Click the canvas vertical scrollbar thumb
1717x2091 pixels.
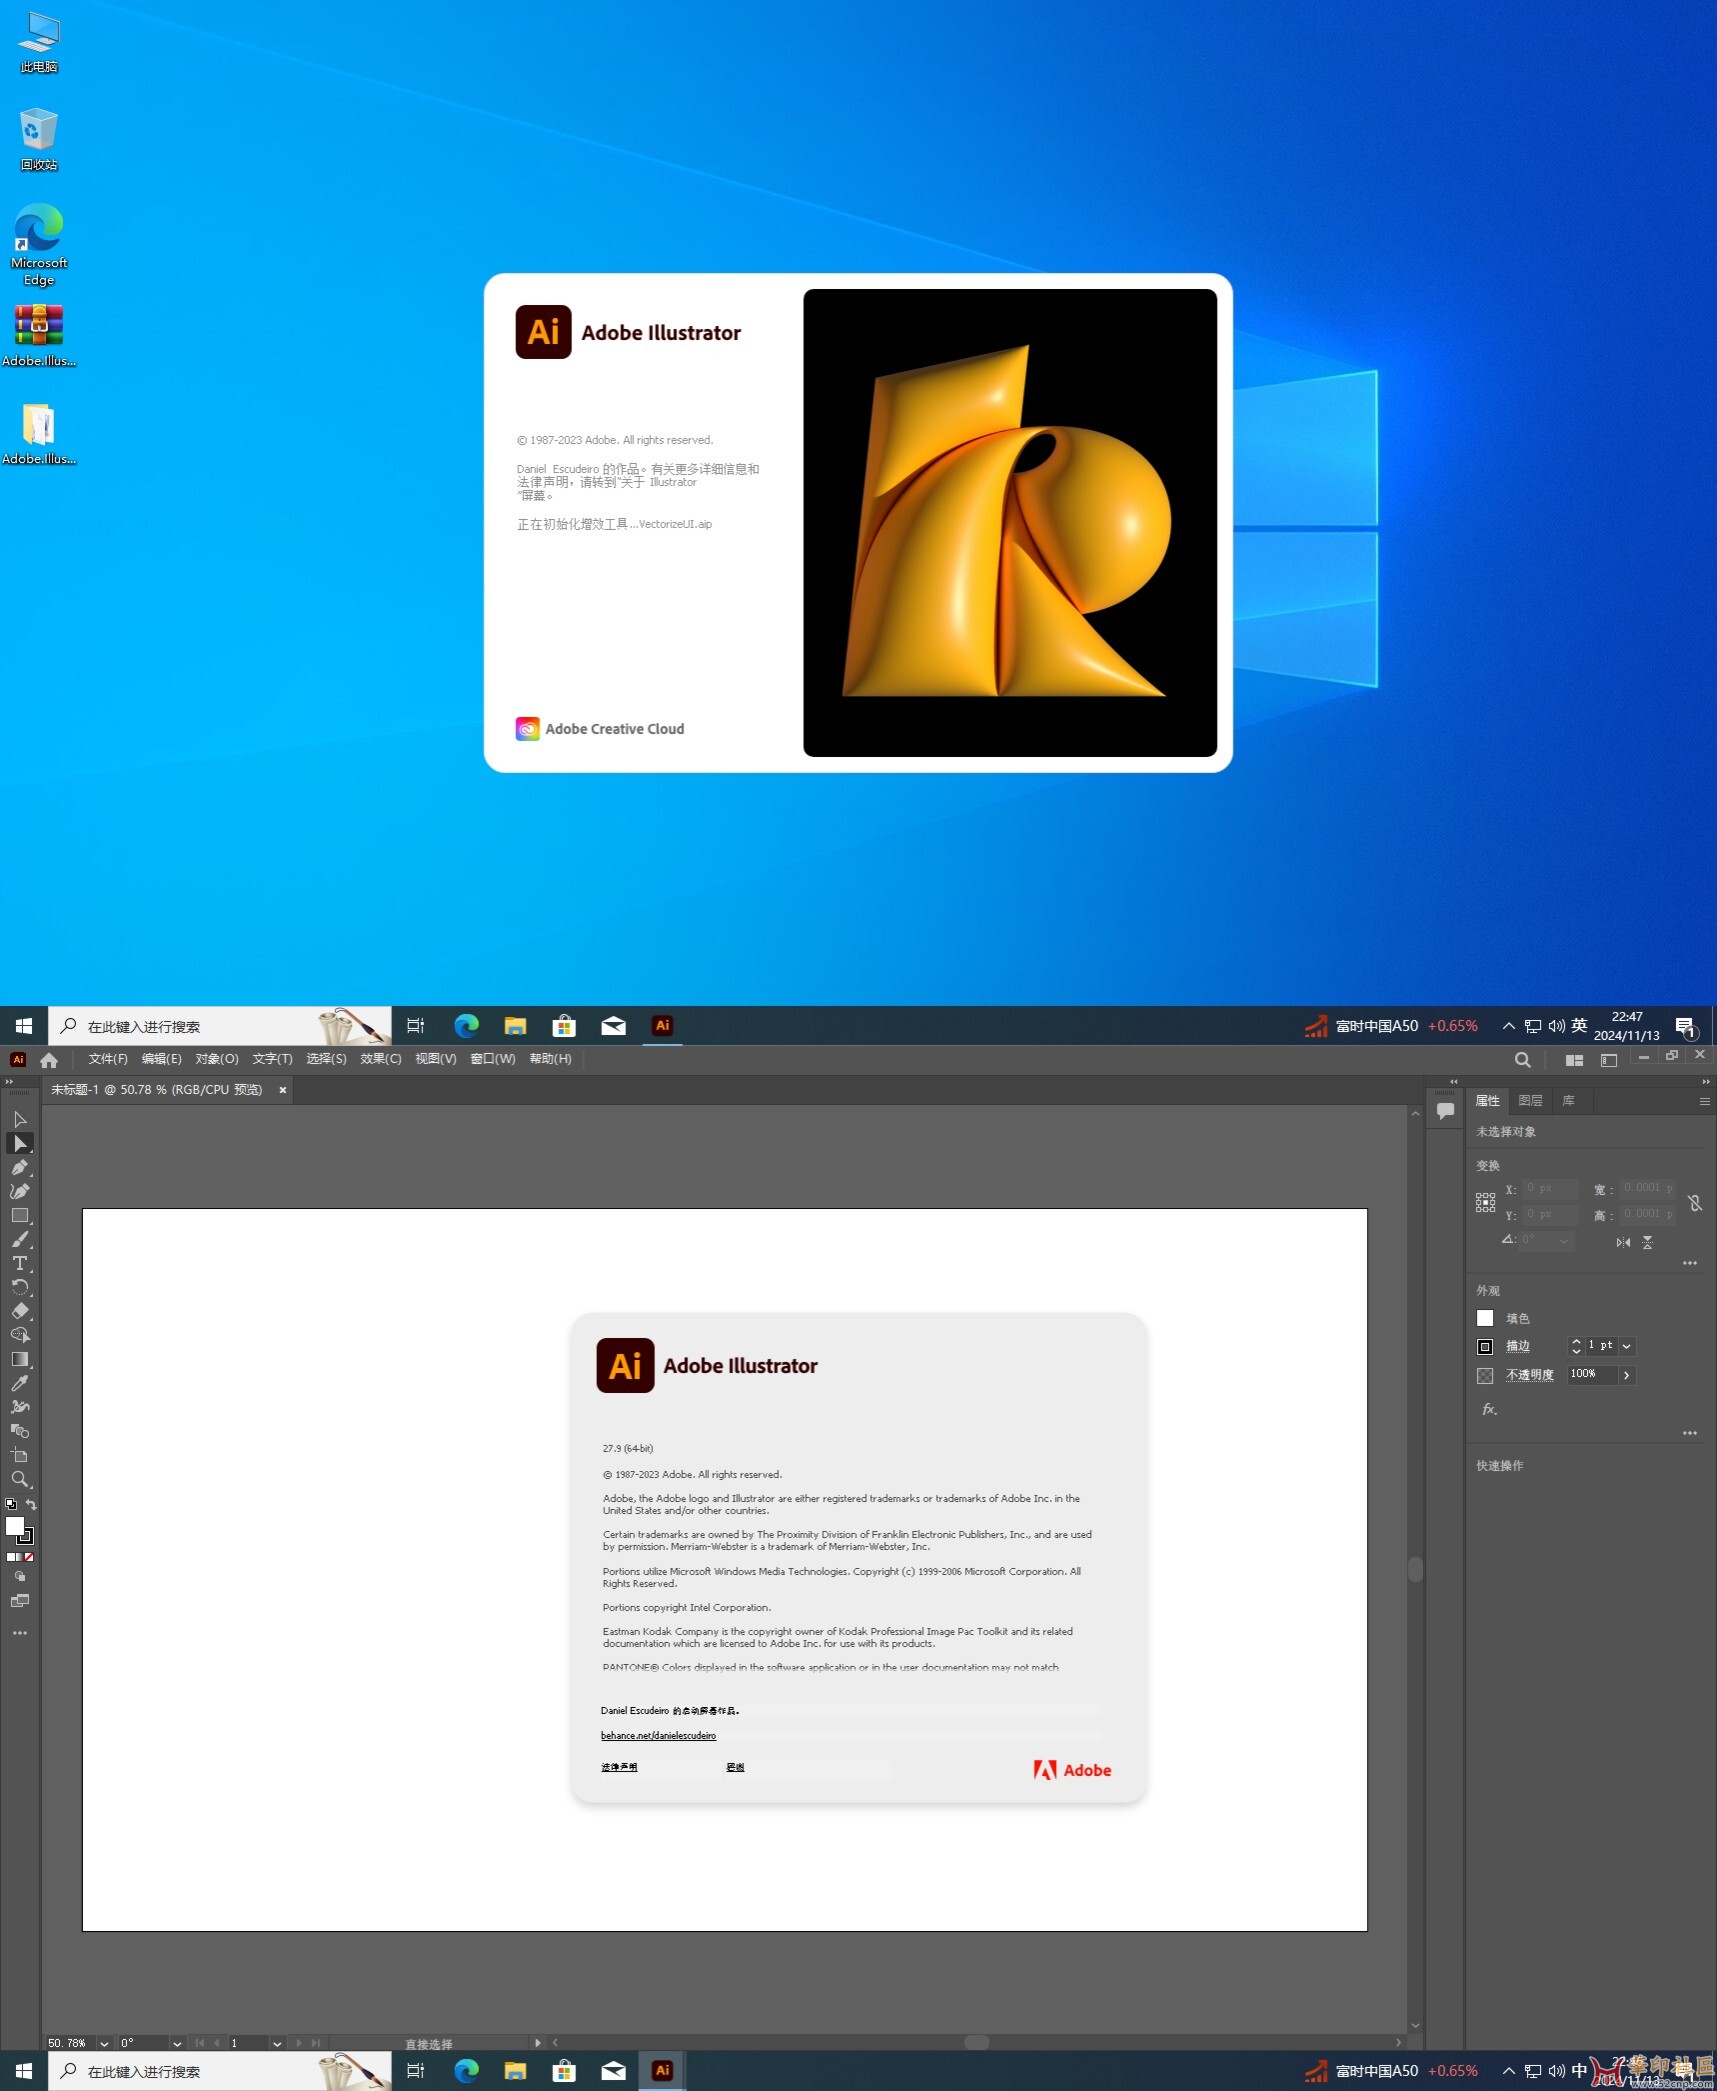point(1415,1569)
